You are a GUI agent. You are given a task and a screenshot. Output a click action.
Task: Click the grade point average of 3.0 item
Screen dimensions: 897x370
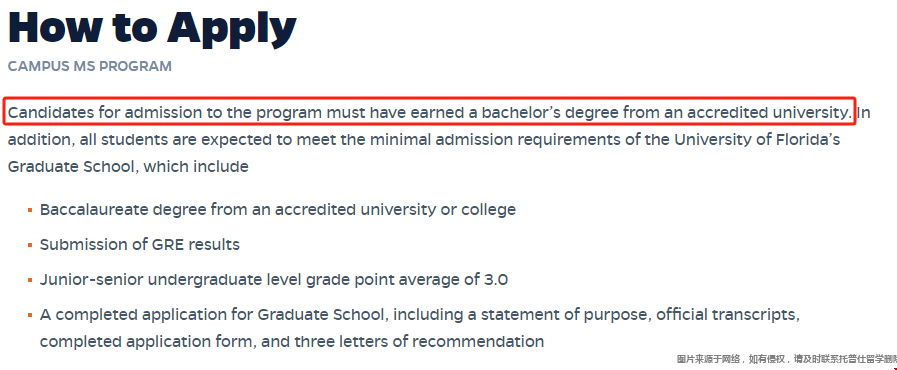273,280
